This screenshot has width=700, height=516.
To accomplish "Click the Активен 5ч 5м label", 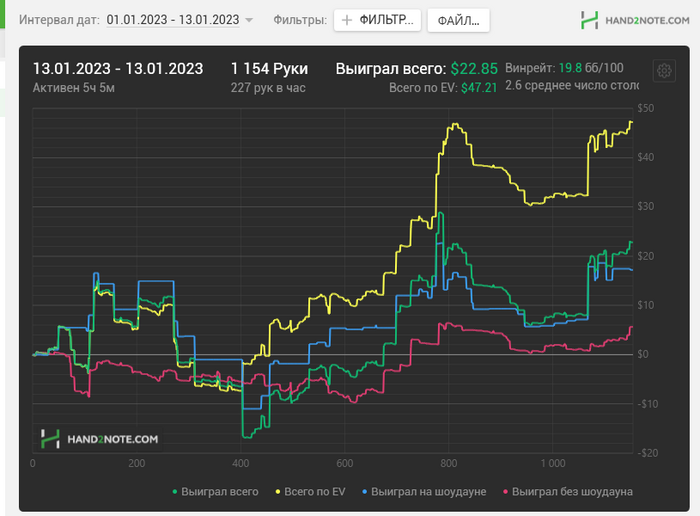I will point(74,88).
